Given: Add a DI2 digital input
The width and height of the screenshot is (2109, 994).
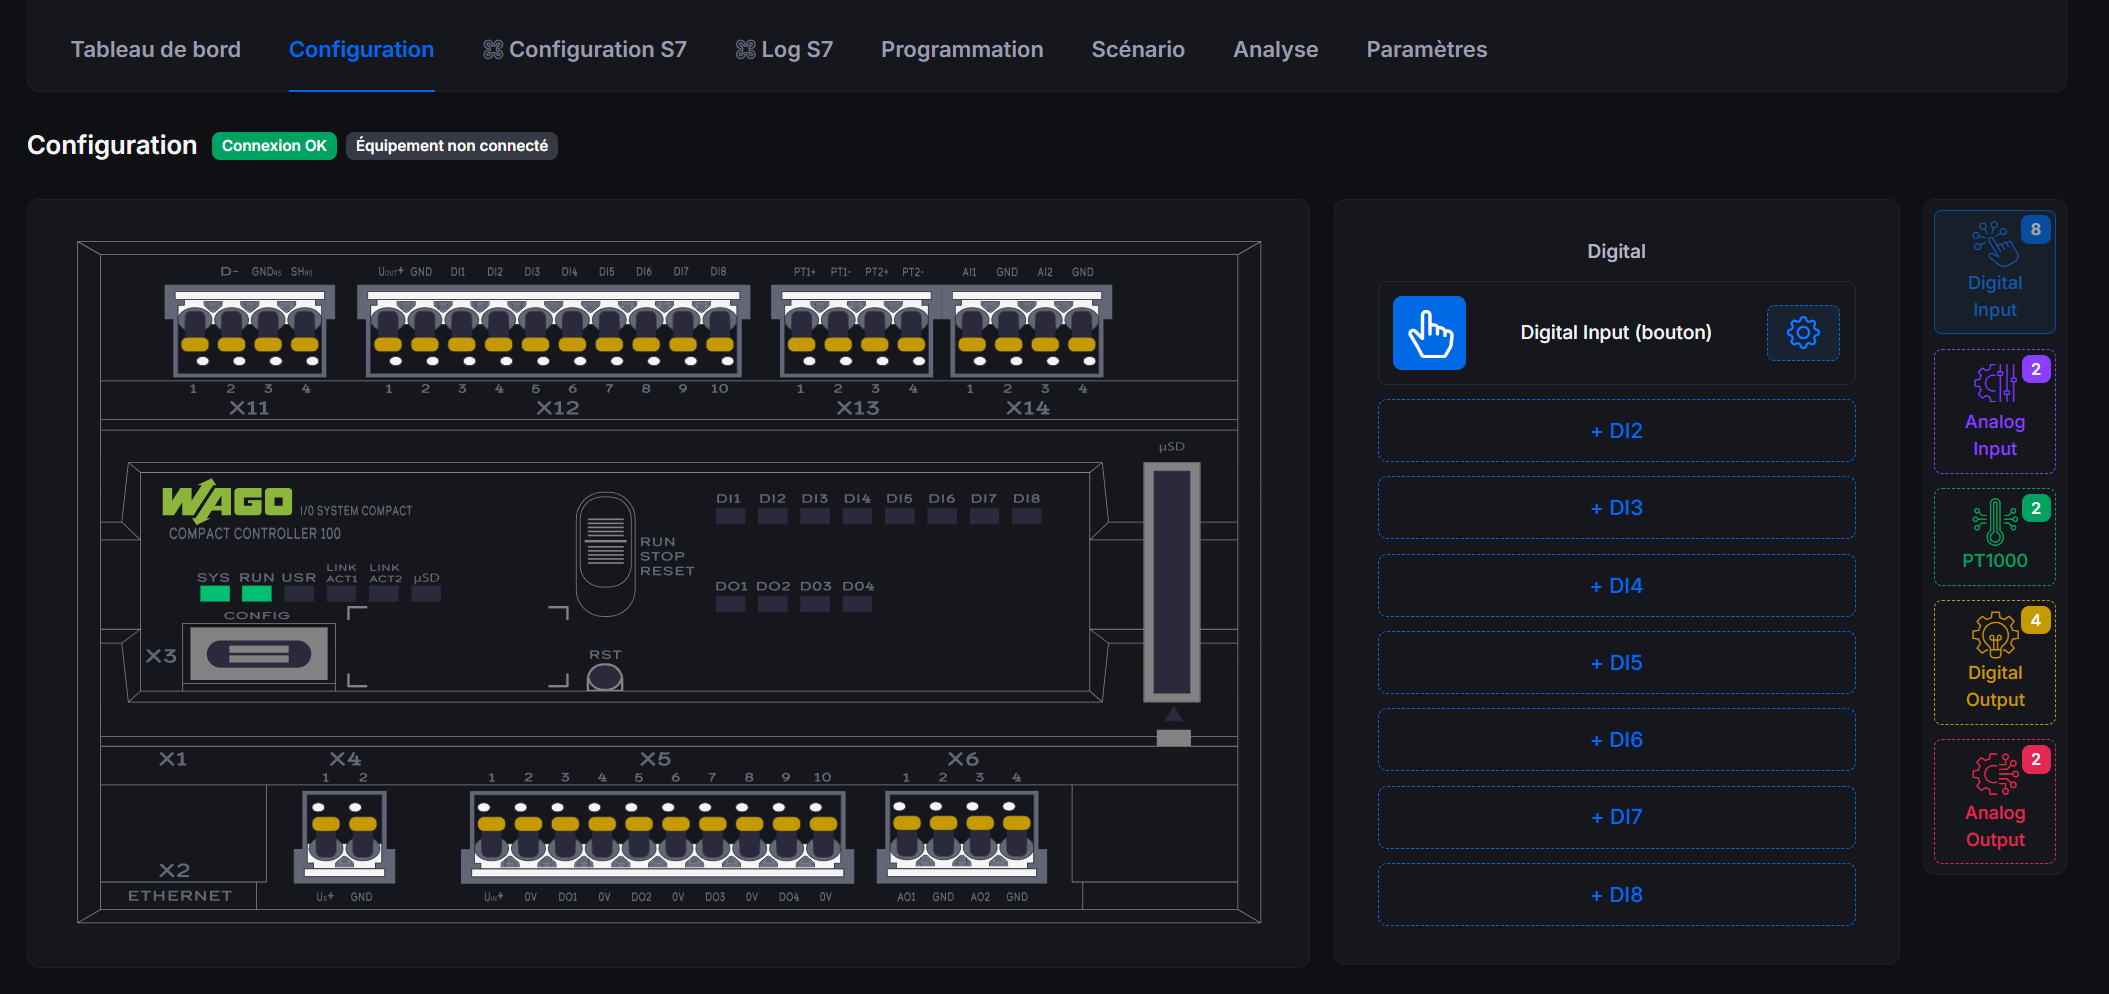Looking at the screenshot, I should [1615, 430].
